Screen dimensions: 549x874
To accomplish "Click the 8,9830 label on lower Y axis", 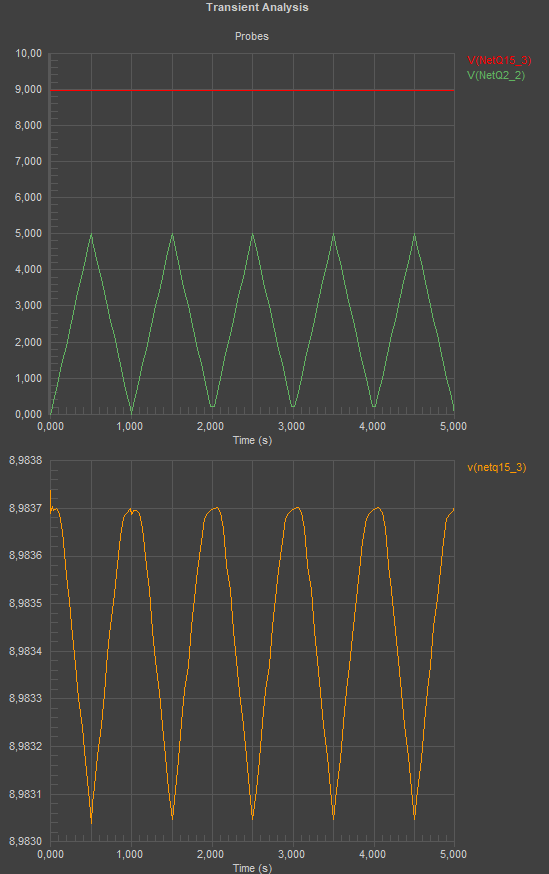I will click(25, 842).
